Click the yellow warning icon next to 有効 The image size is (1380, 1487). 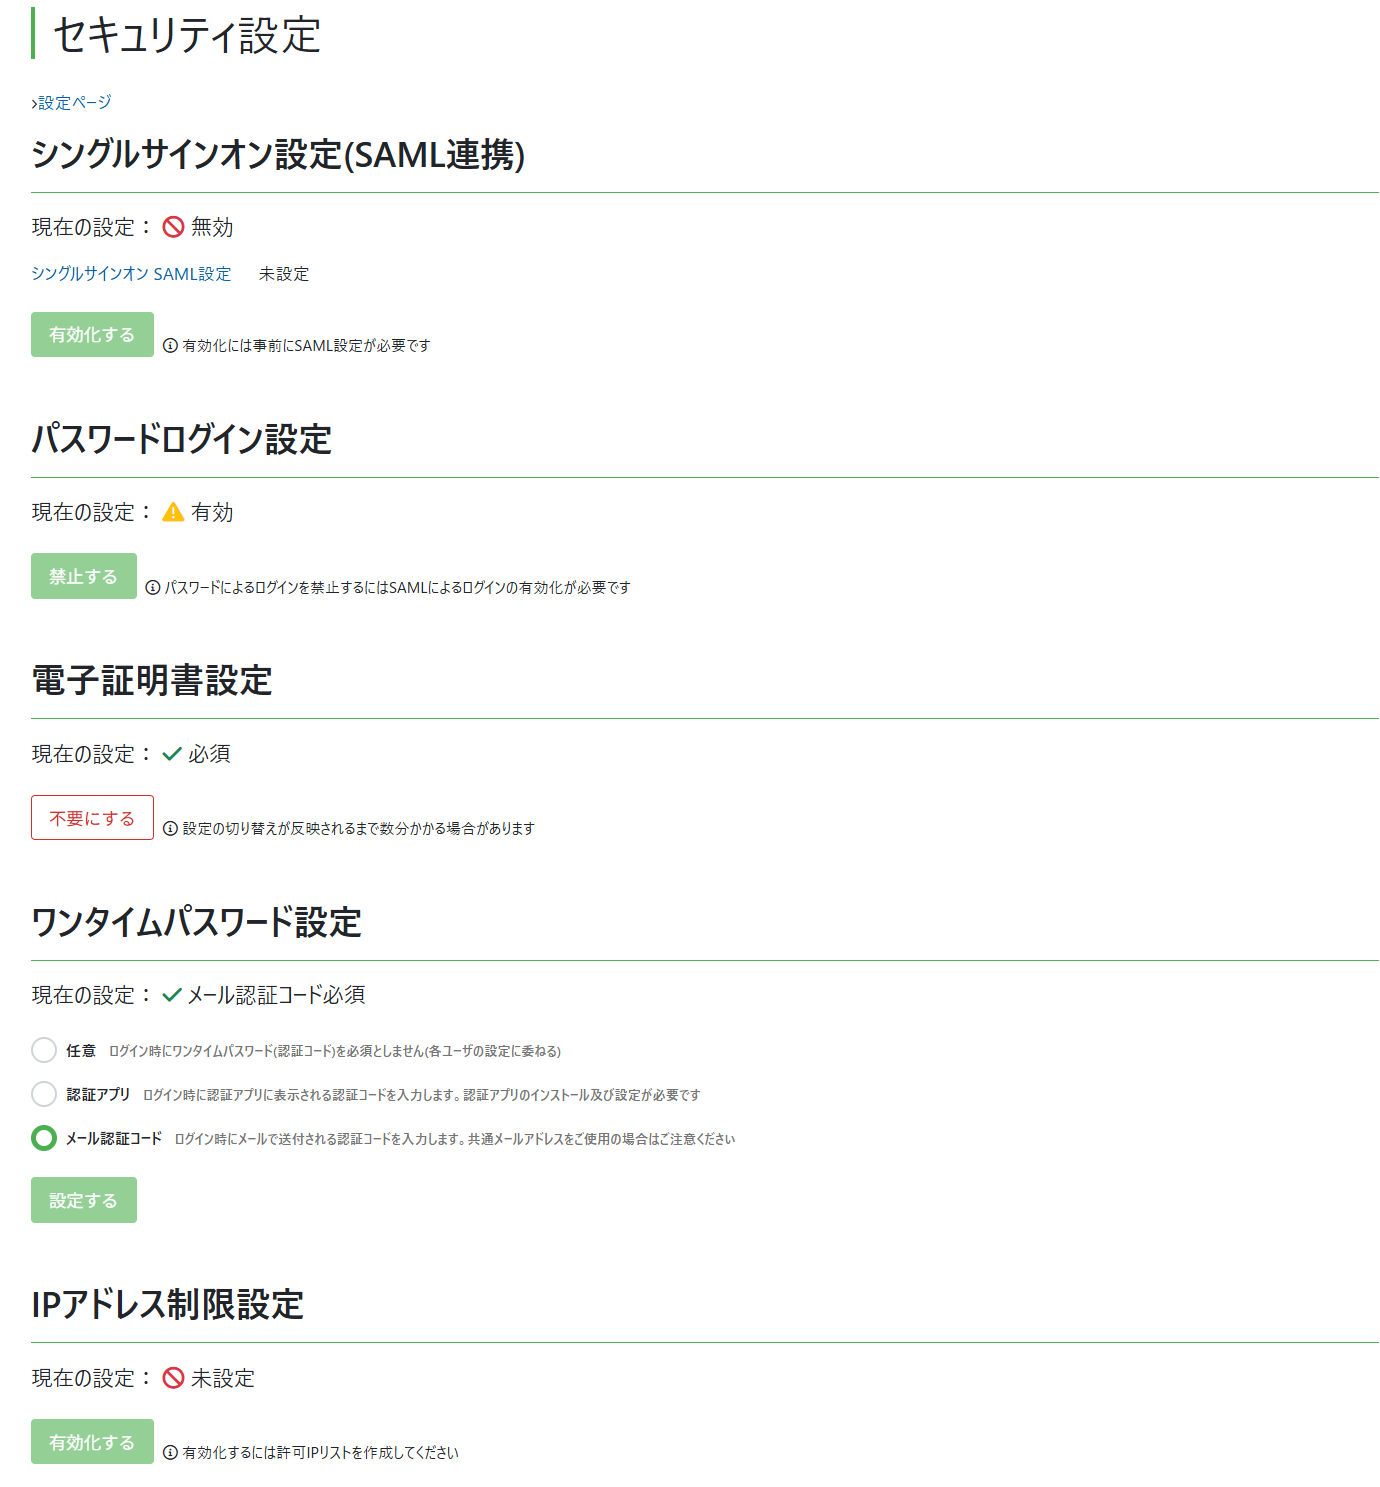[173, 512]
